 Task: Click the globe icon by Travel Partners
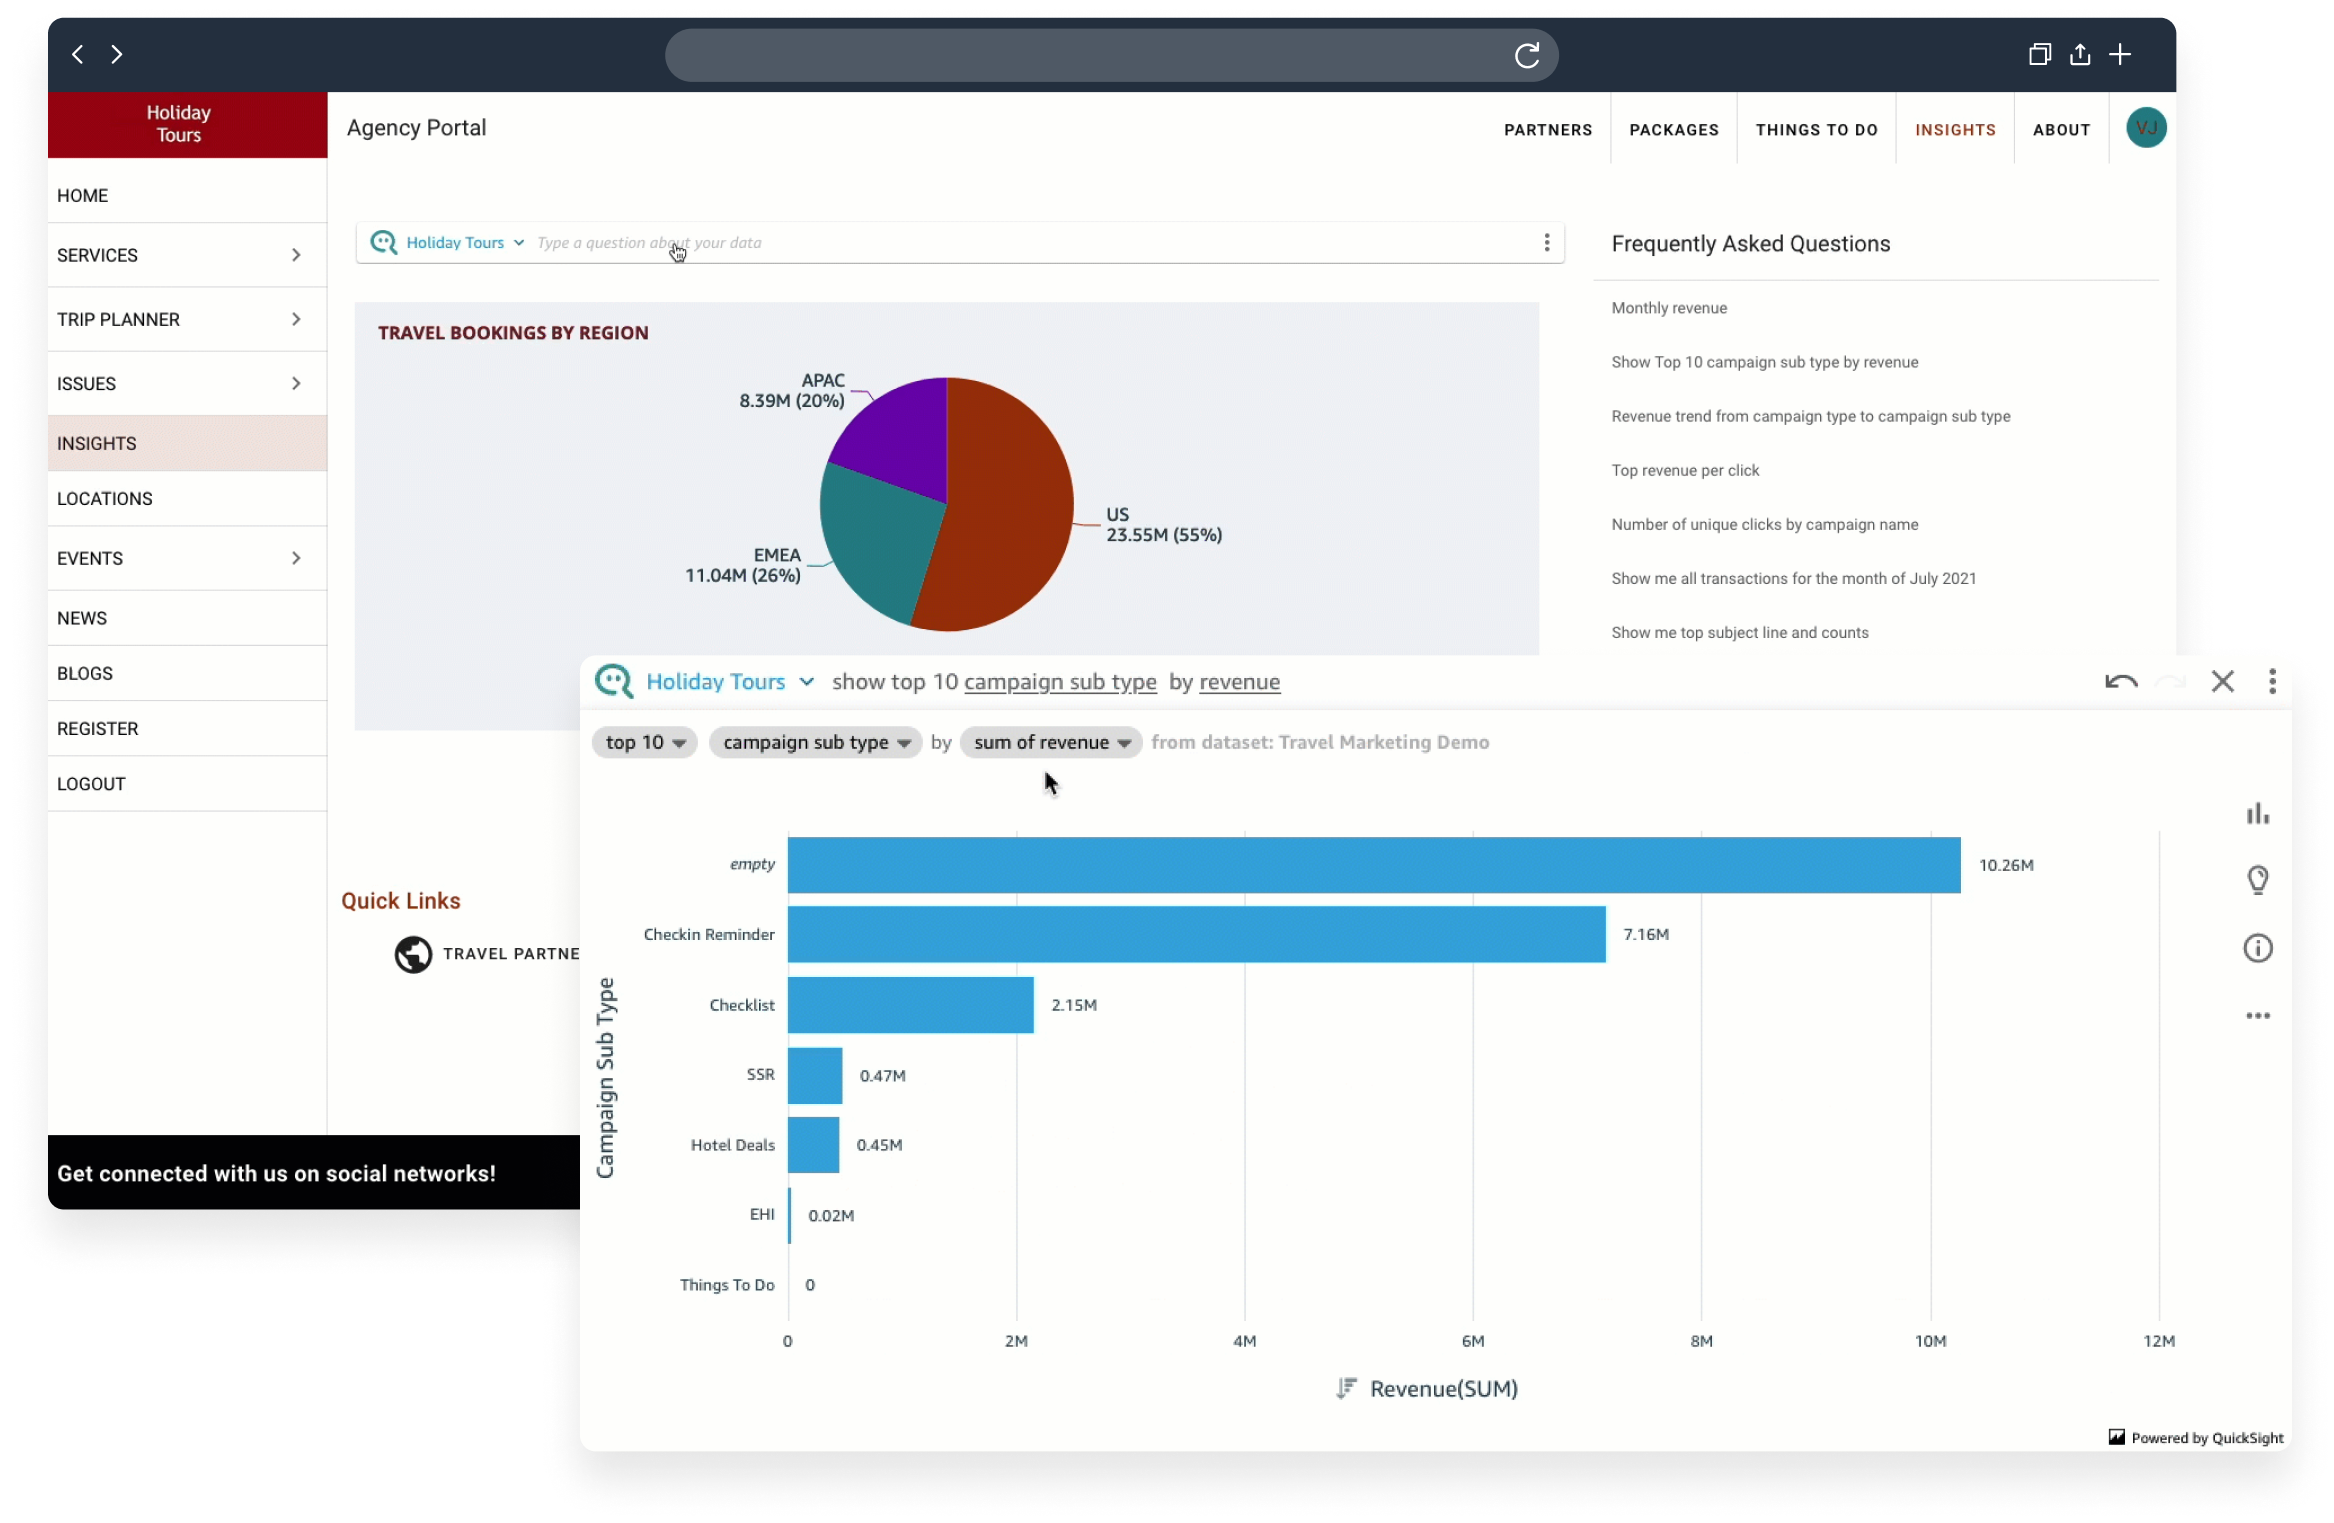(413, 954)
